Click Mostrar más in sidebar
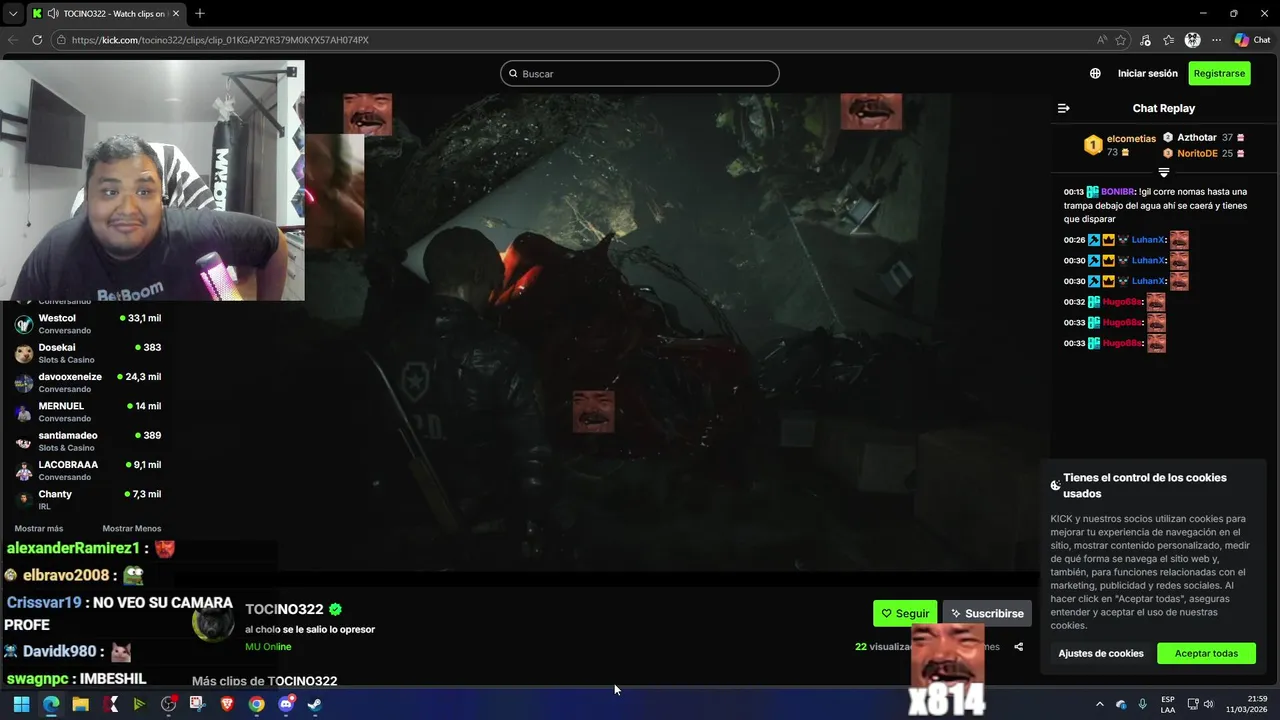This screenshot has height=720, width=1280. pos(39,528)
